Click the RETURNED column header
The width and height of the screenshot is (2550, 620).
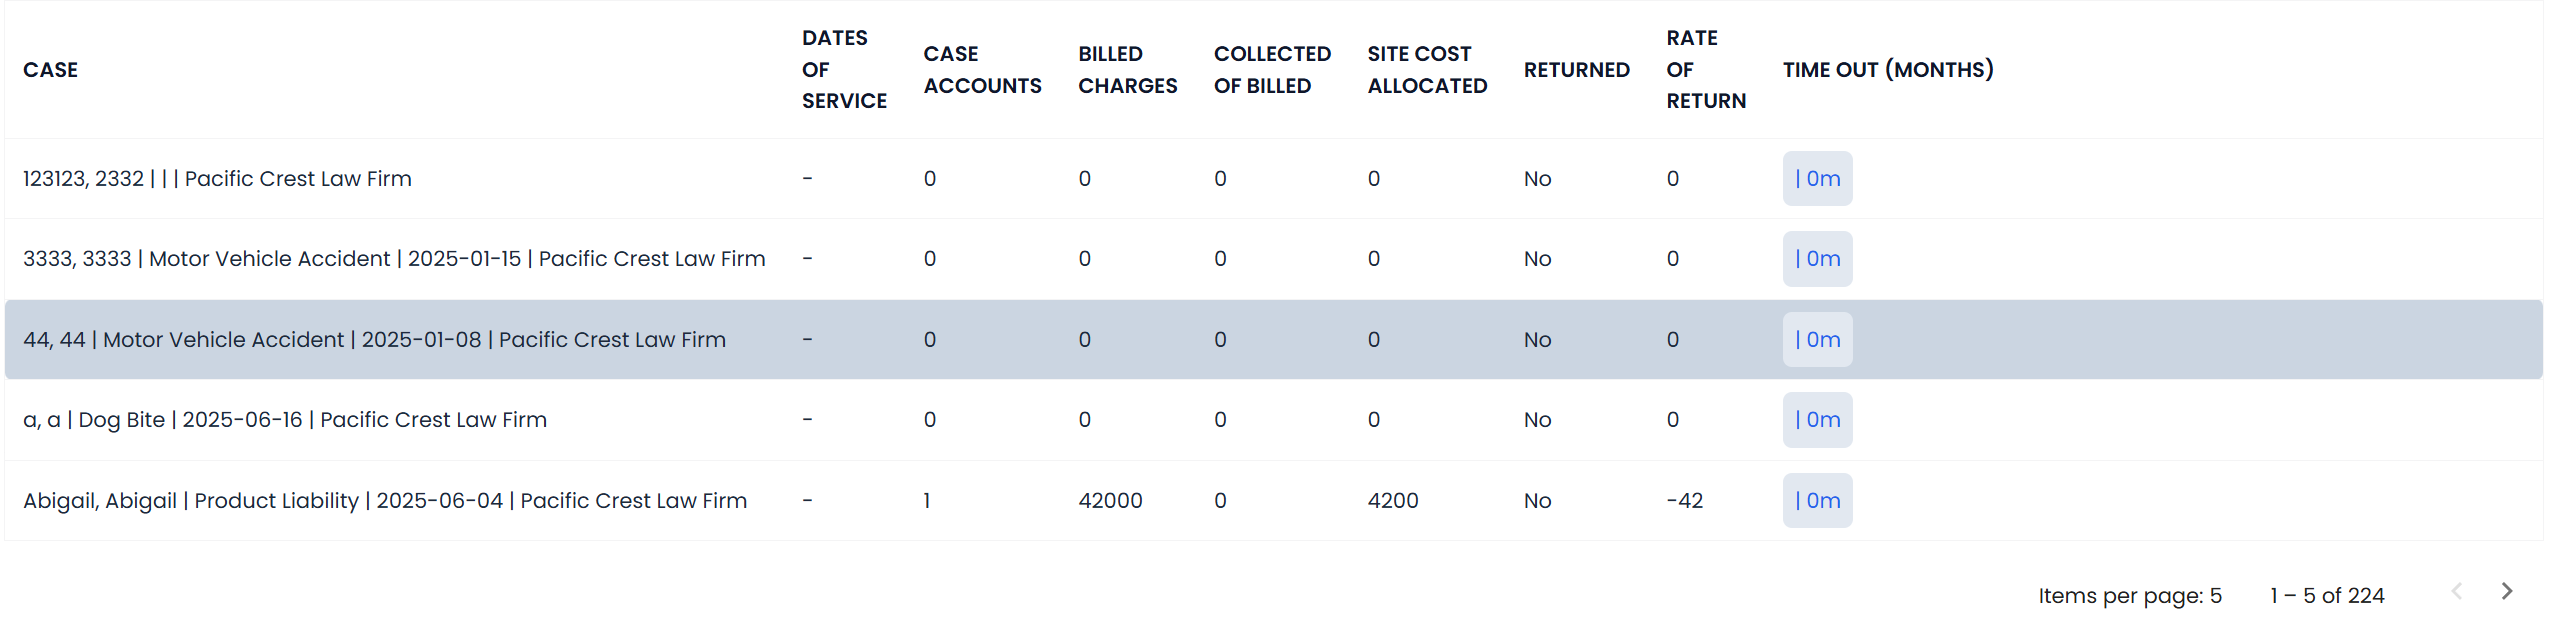click(x=1577, y=69)
